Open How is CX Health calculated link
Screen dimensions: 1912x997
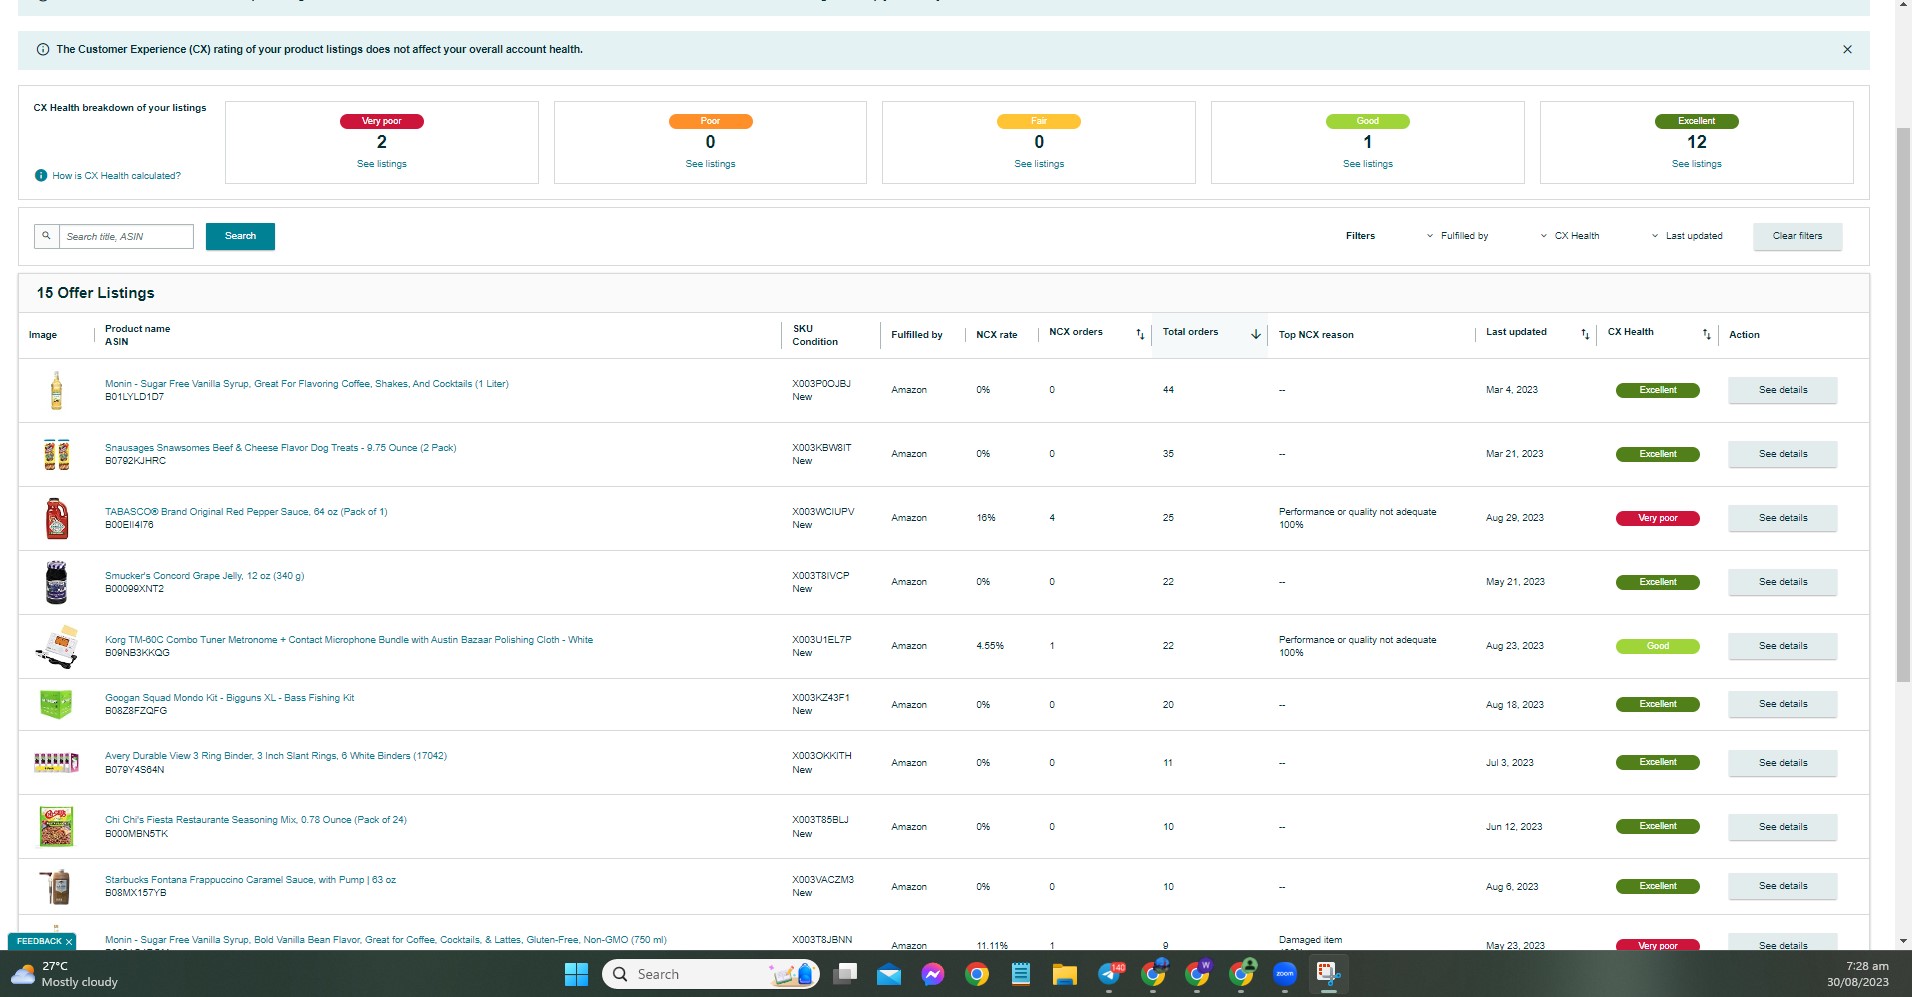(x=116, y=176)
